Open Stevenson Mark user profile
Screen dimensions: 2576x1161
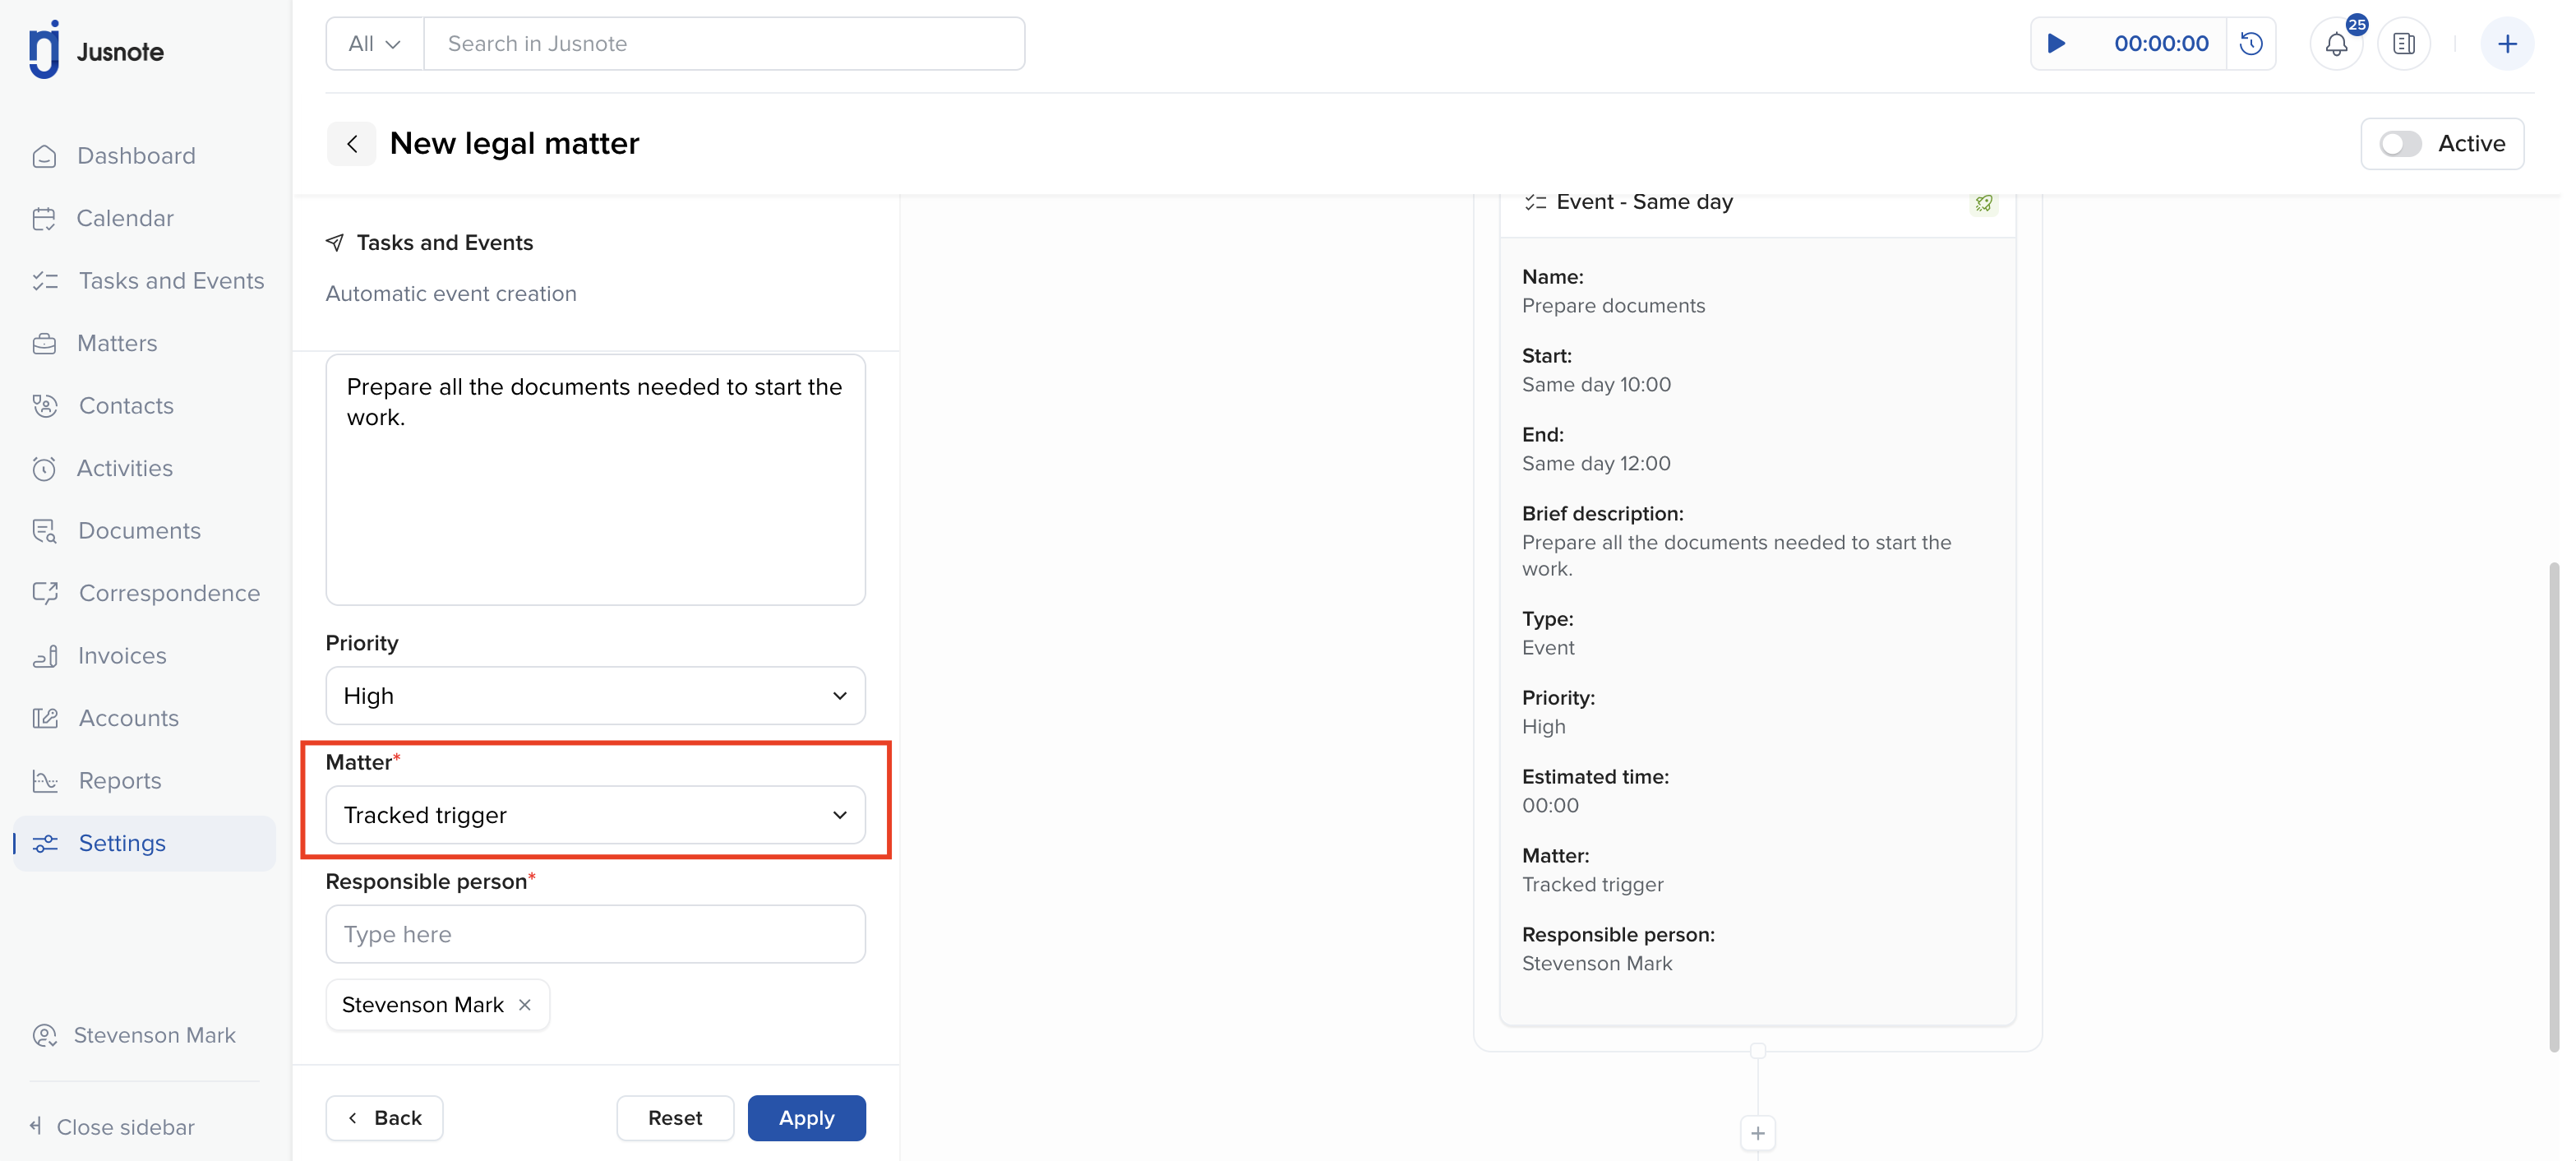click(x=134, y=1035)
